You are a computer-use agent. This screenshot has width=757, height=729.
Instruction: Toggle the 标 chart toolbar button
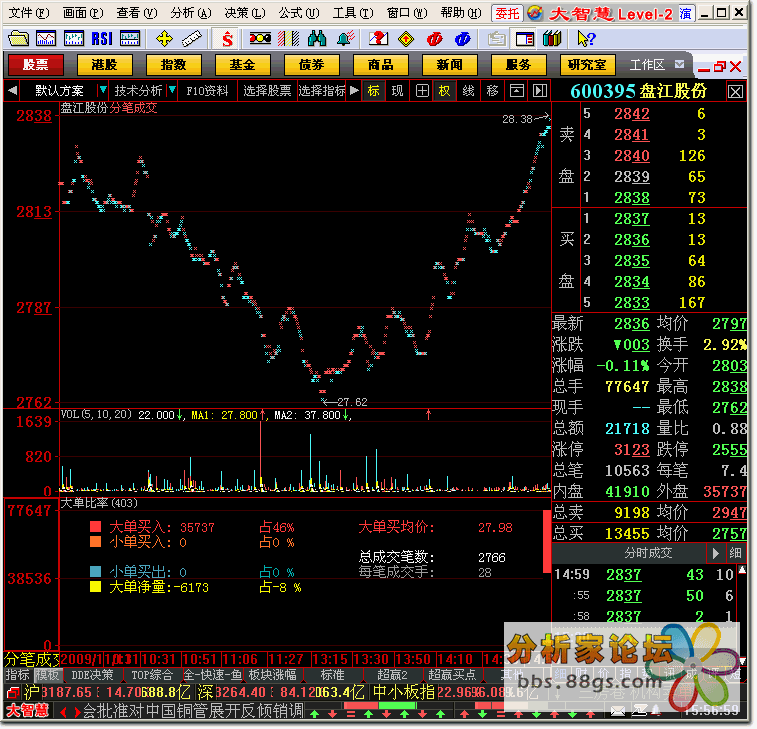click(x=374, y=91)
